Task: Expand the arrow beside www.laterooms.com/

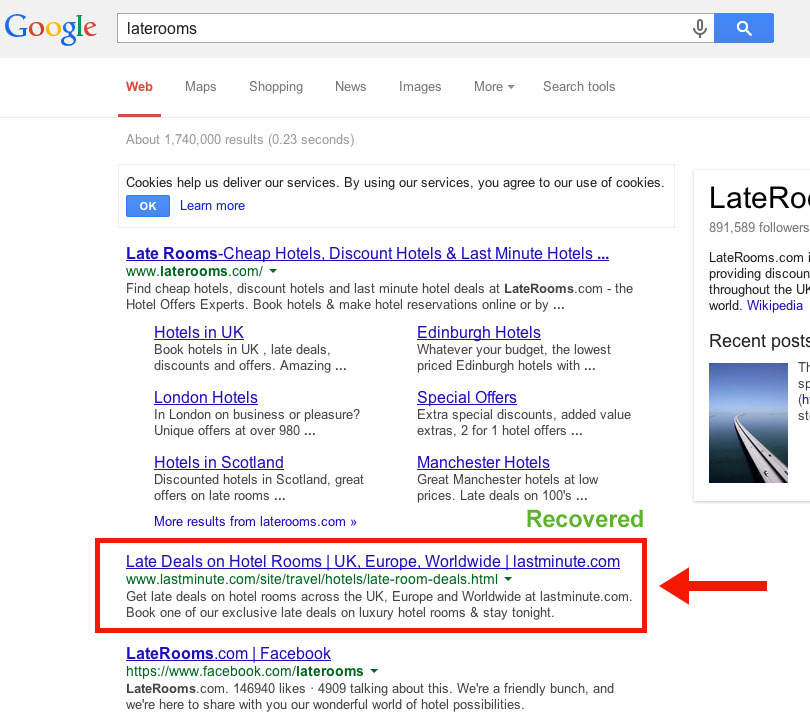Action: [273, 271]
